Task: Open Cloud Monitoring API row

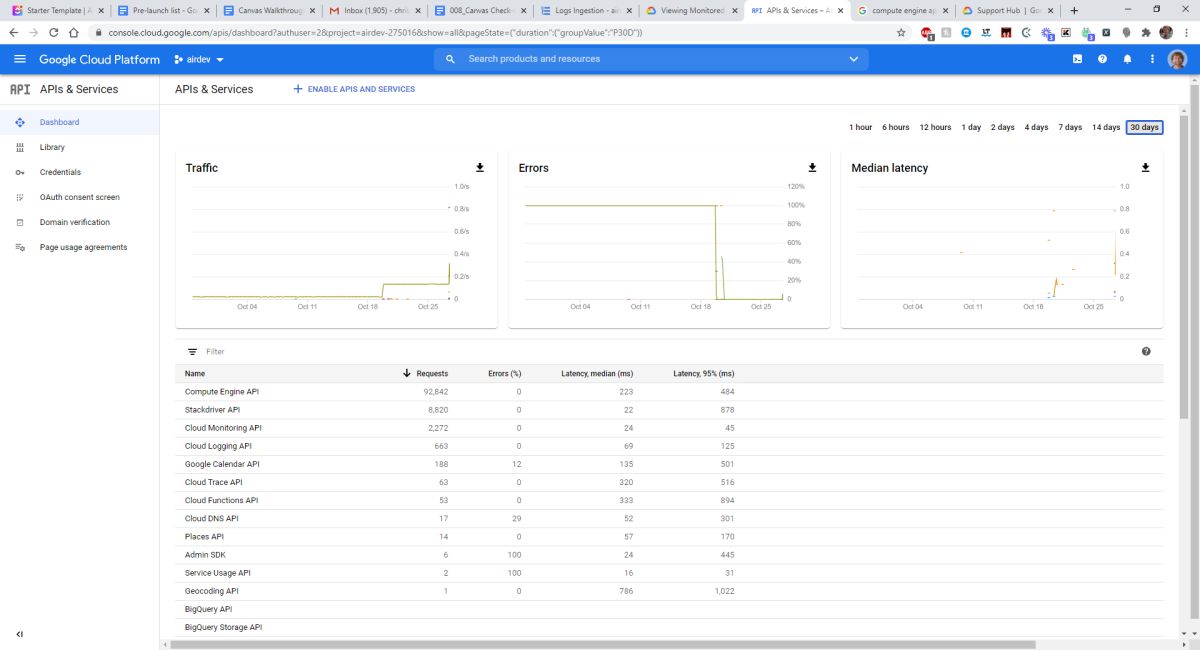Action: (x=670, y=428)
